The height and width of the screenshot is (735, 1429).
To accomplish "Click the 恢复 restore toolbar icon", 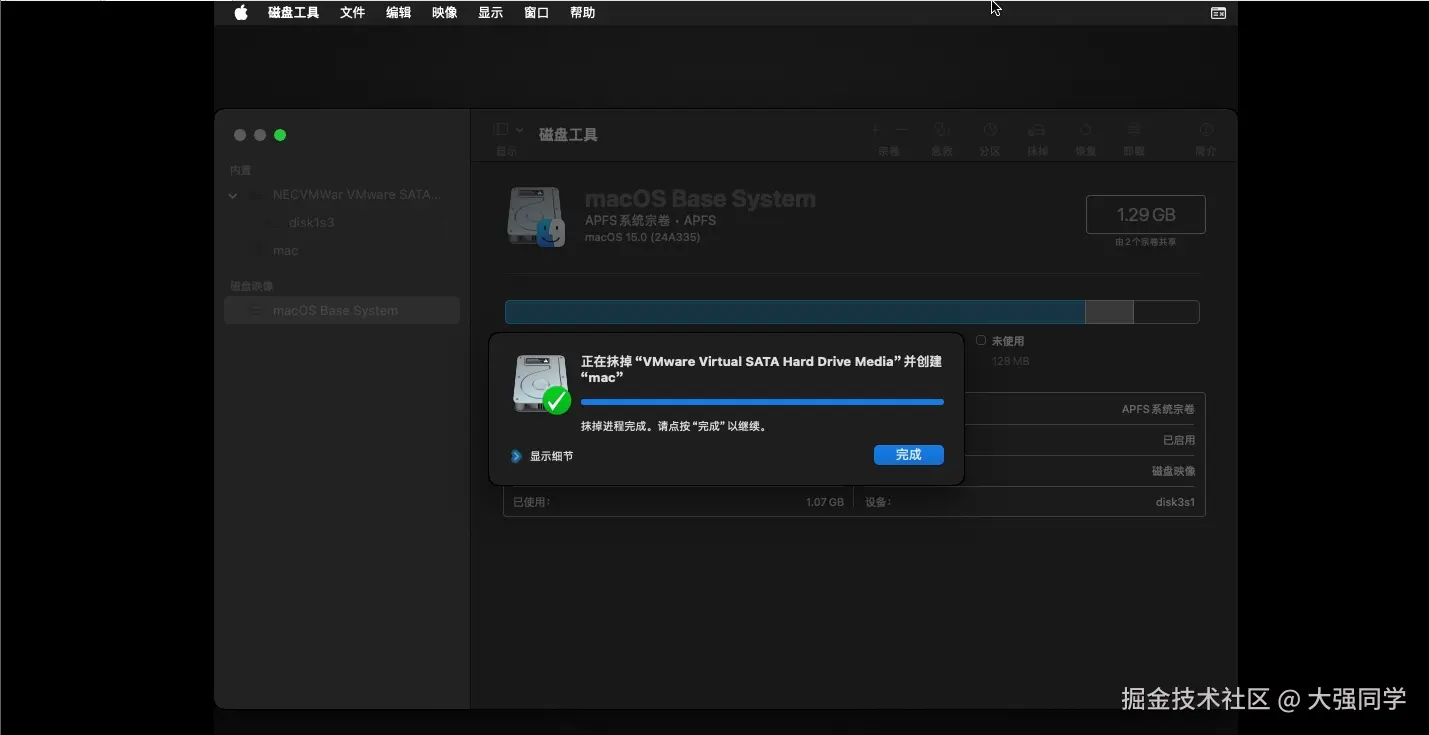I will coord(1085,130).
